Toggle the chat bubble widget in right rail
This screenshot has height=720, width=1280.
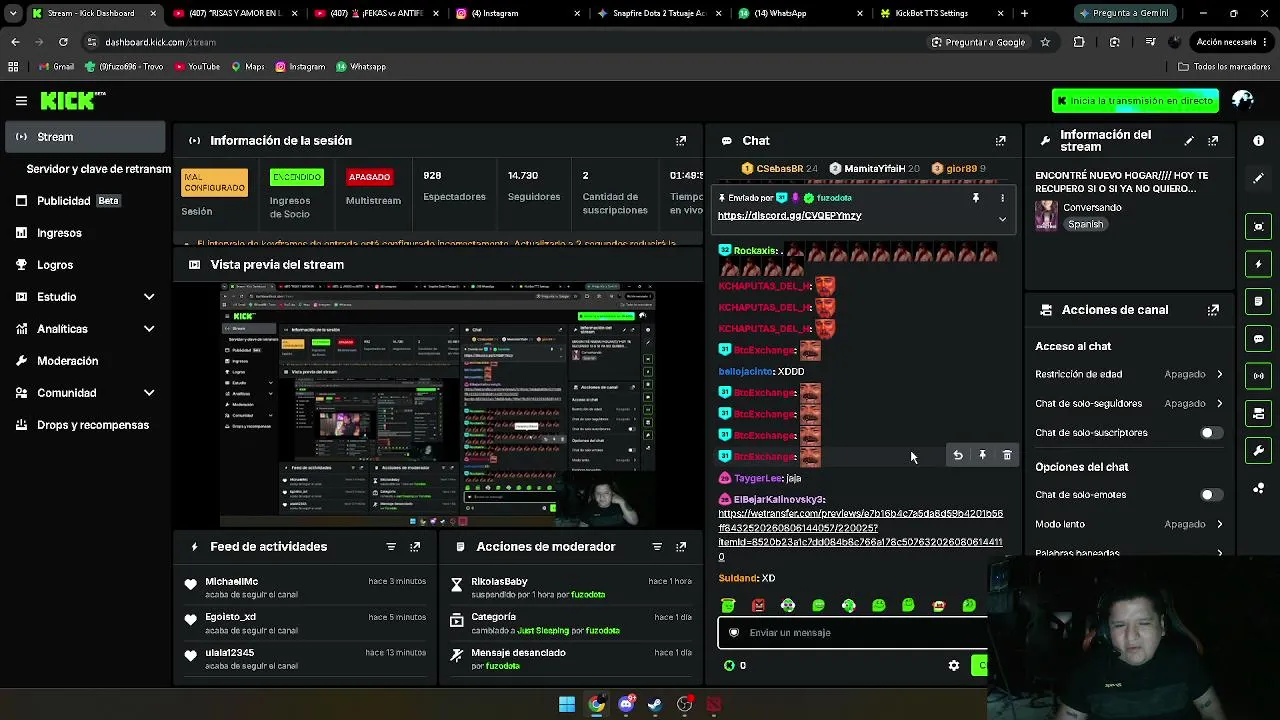coord(1259,339)
